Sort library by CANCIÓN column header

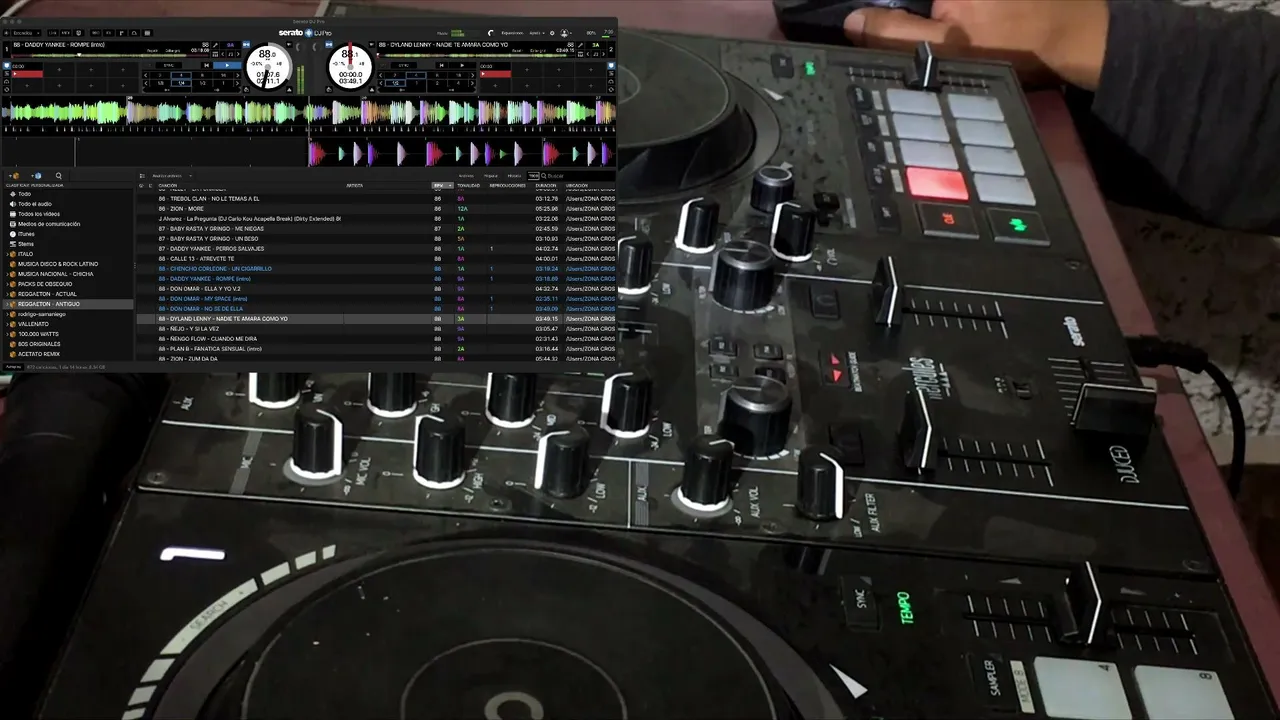point(168,186)
